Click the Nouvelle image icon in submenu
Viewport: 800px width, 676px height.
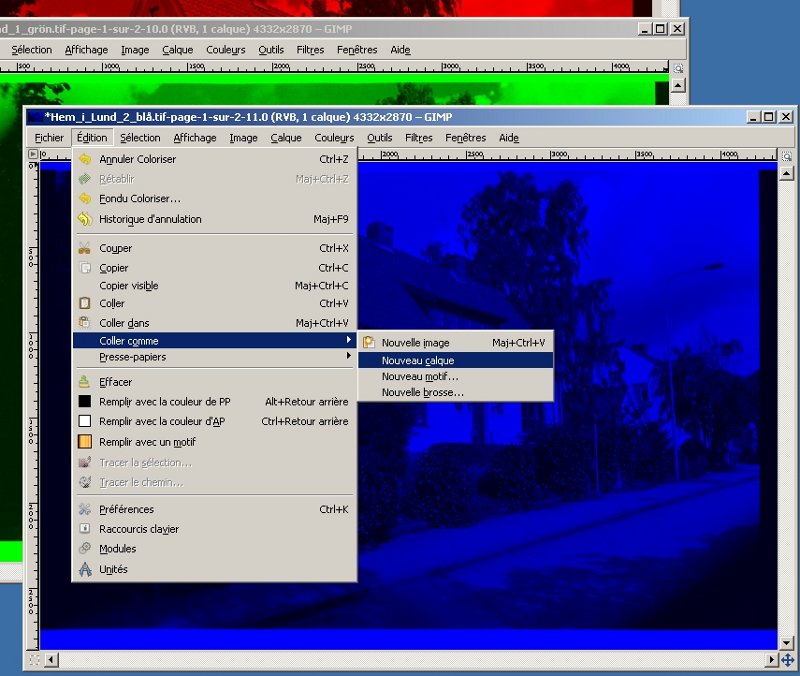point(368,343)
